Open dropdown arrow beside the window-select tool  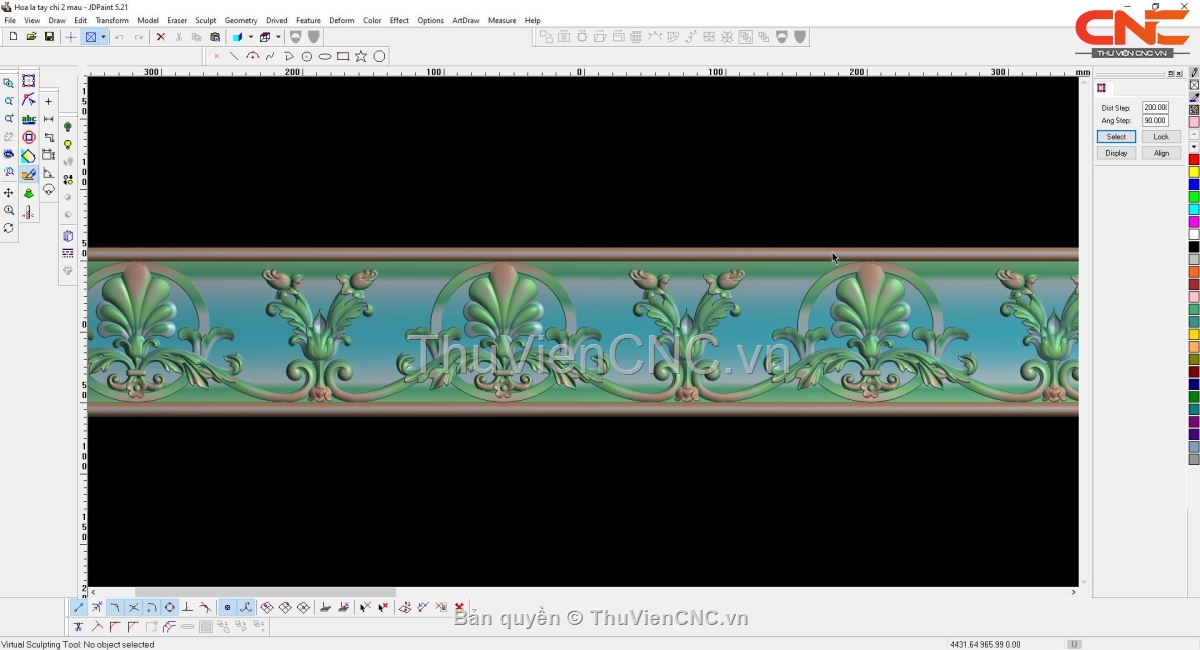103,37
